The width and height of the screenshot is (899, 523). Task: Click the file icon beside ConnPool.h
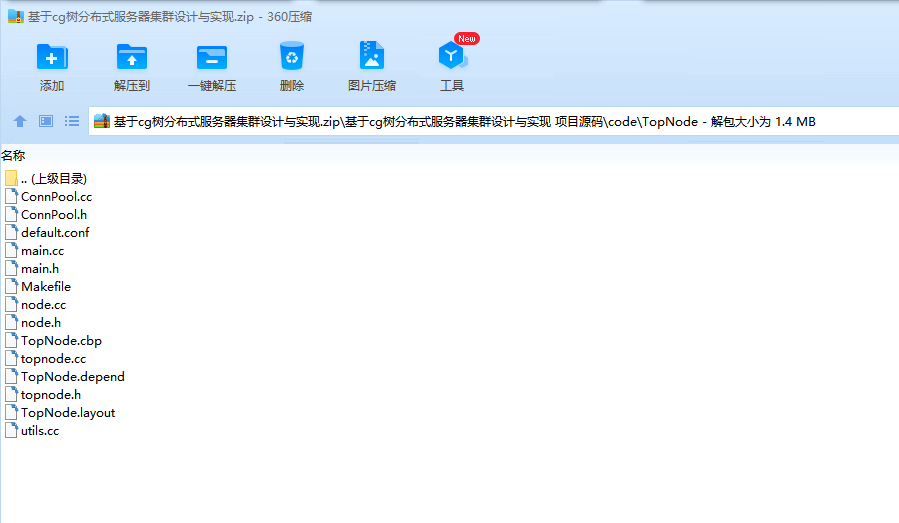[11, 214]
